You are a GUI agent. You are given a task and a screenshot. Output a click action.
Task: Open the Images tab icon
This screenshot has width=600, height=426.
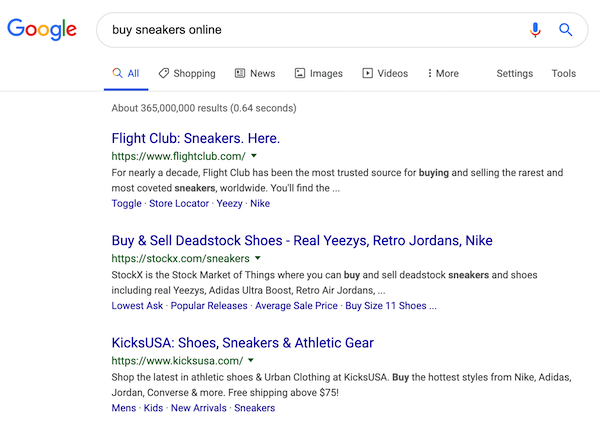[x=300, y=73]
